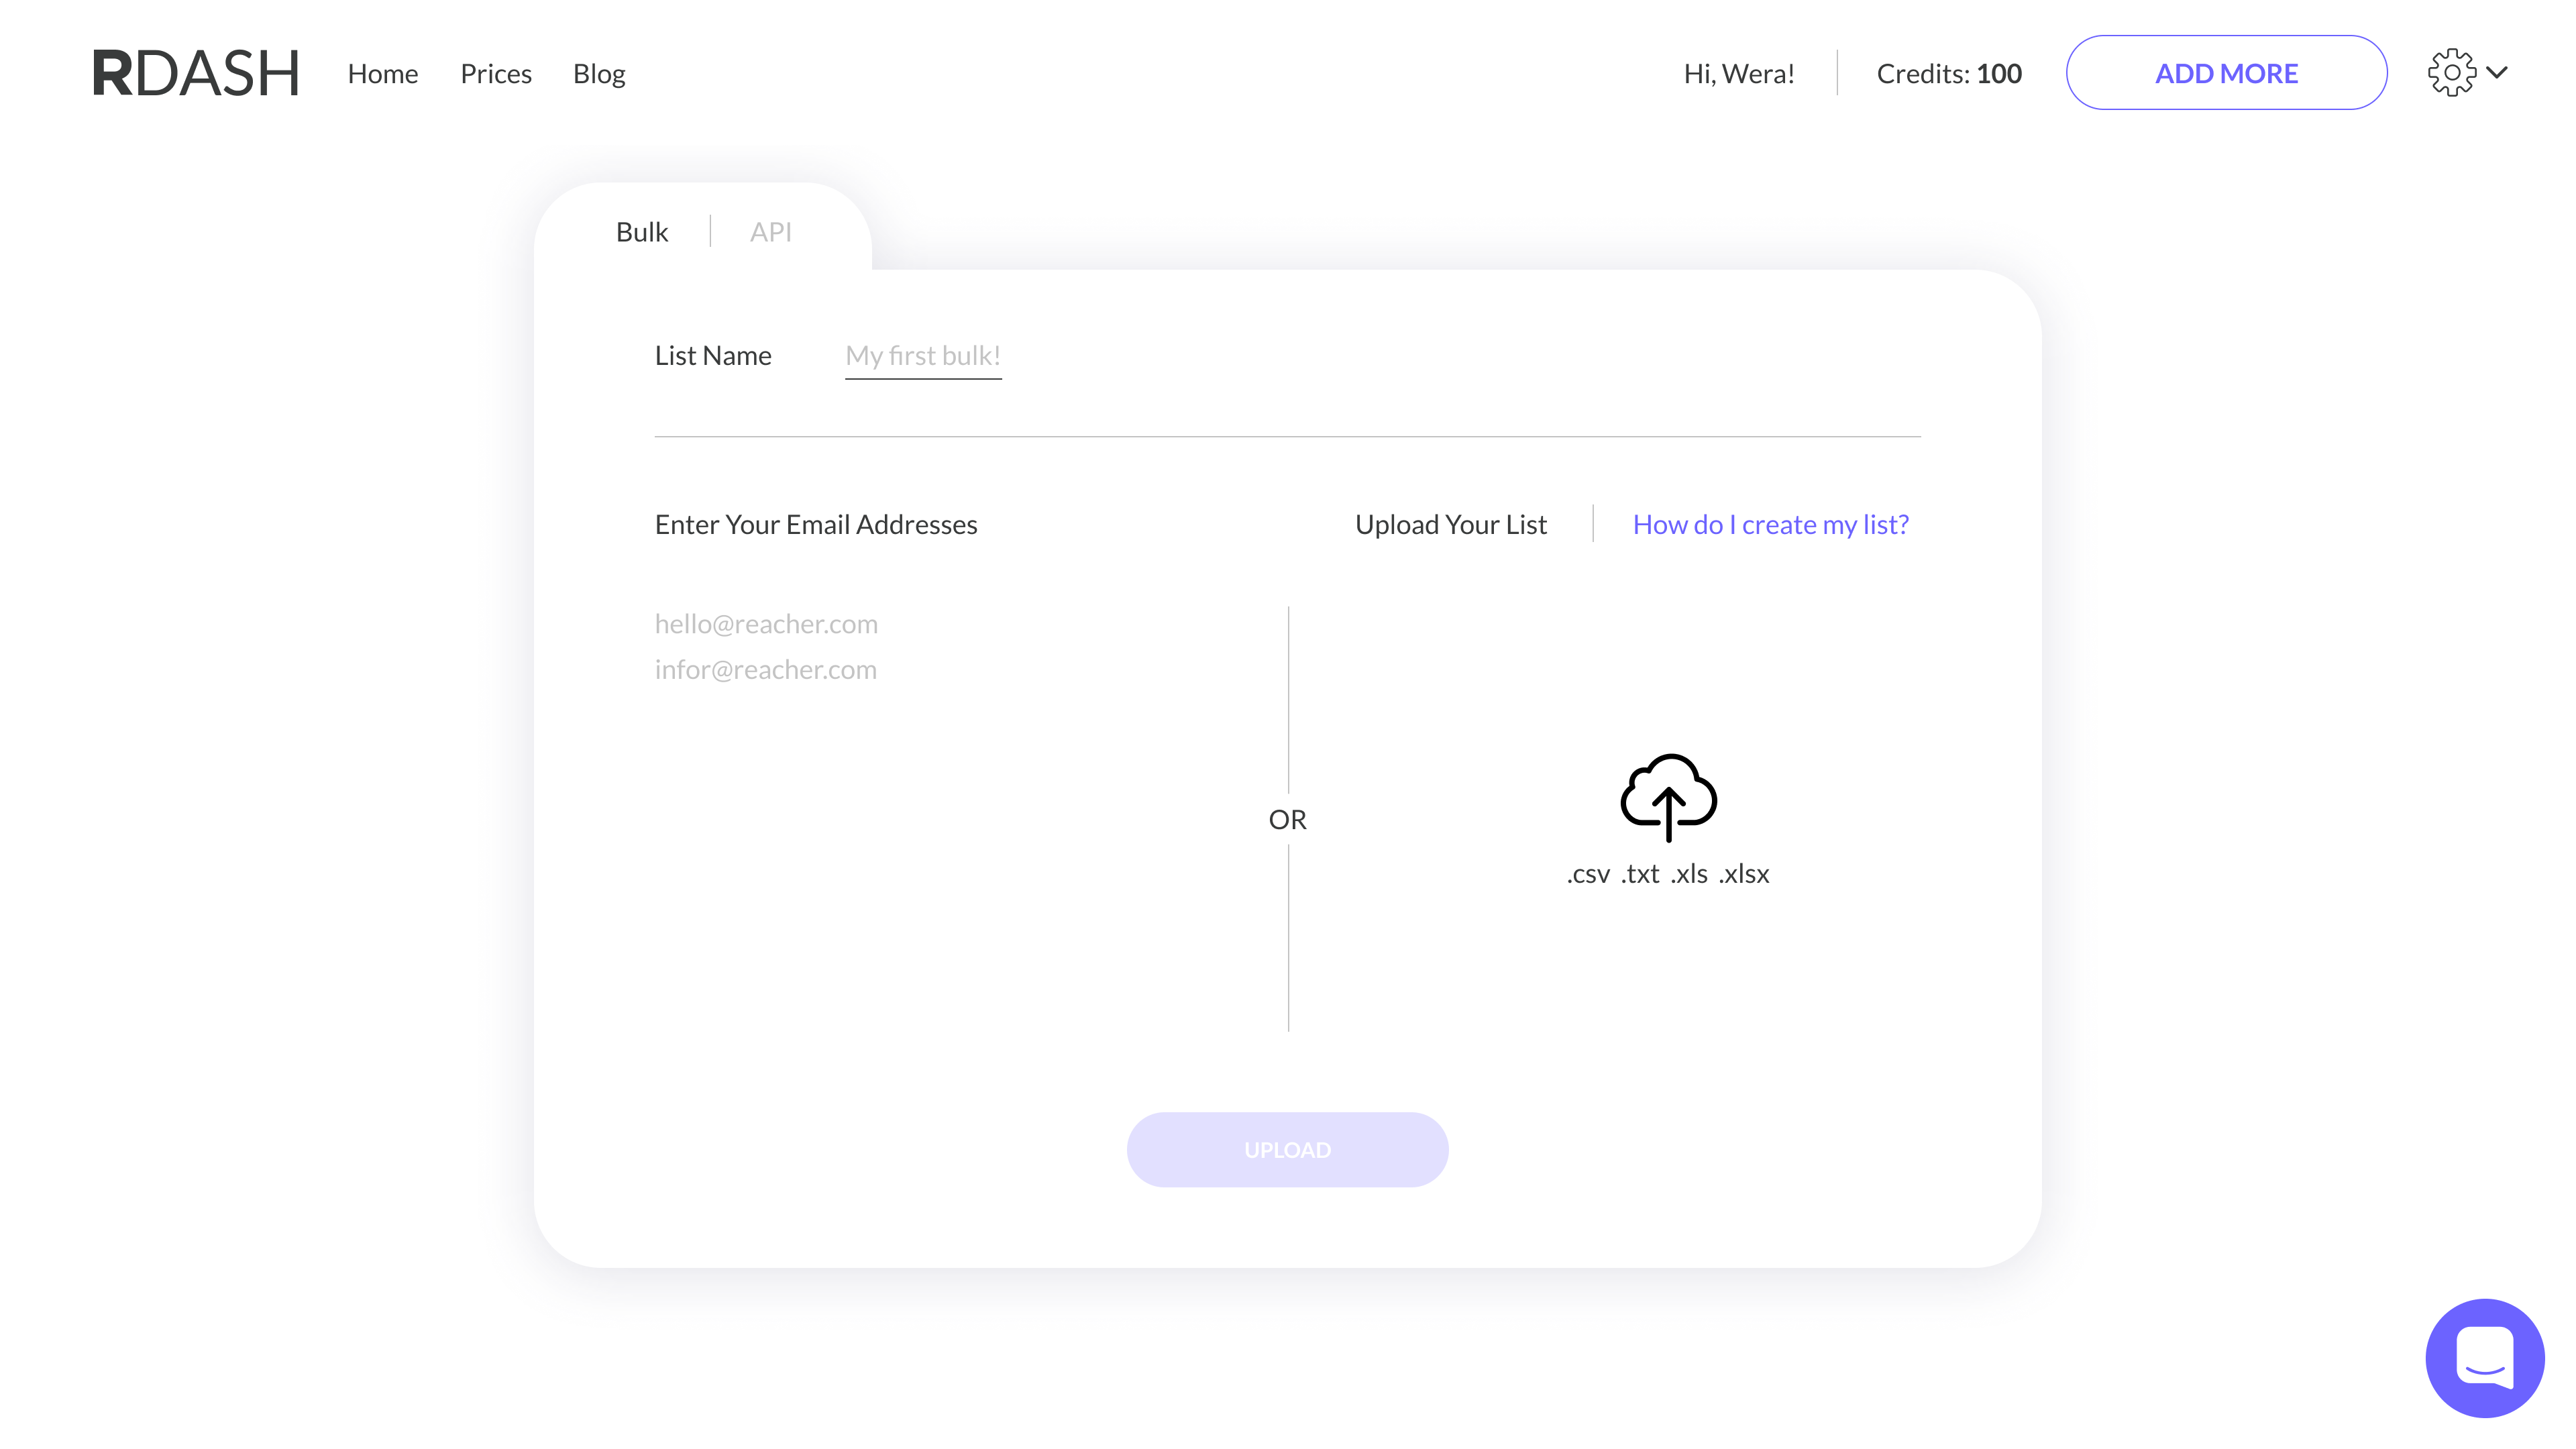Click the ADD MORE button
2576x1449 pixels.
(2226, 72)
